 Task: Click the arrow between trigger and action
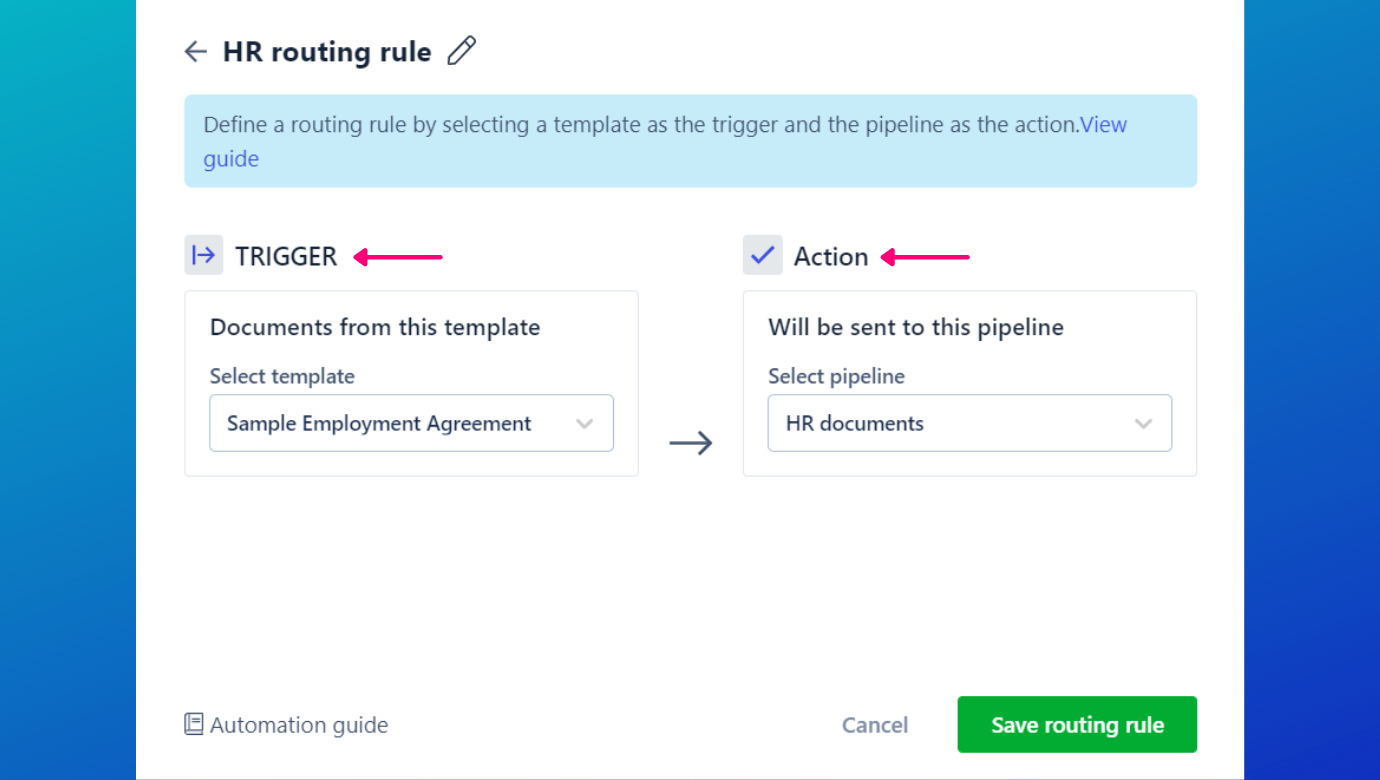pyautogui.click(x=690, y=442)
